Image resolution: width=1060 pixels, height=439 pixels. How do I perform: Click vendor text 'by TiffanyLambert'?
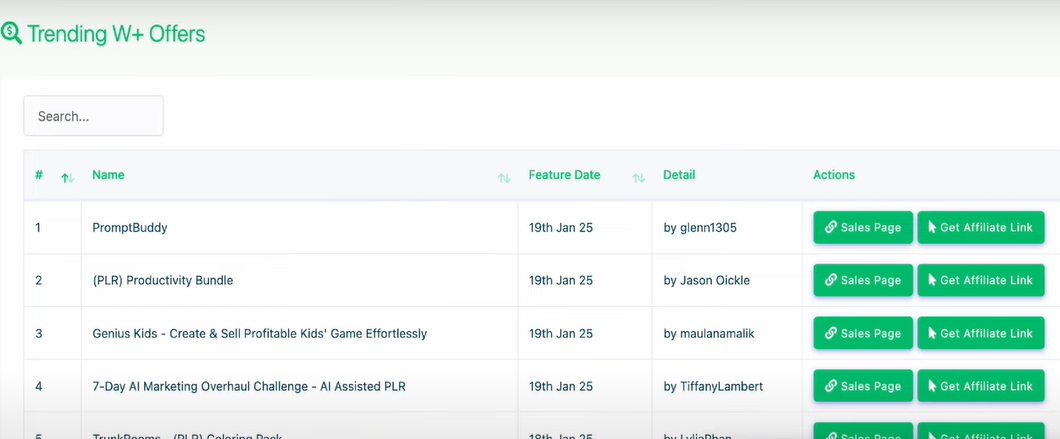click(713, 386)
